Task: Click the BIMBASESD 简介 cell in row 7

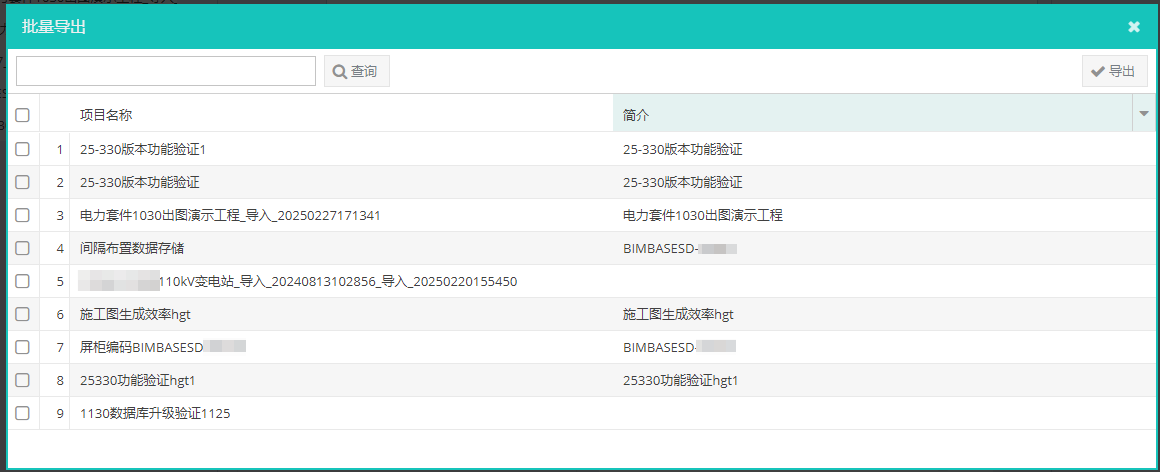Action: 680,348
